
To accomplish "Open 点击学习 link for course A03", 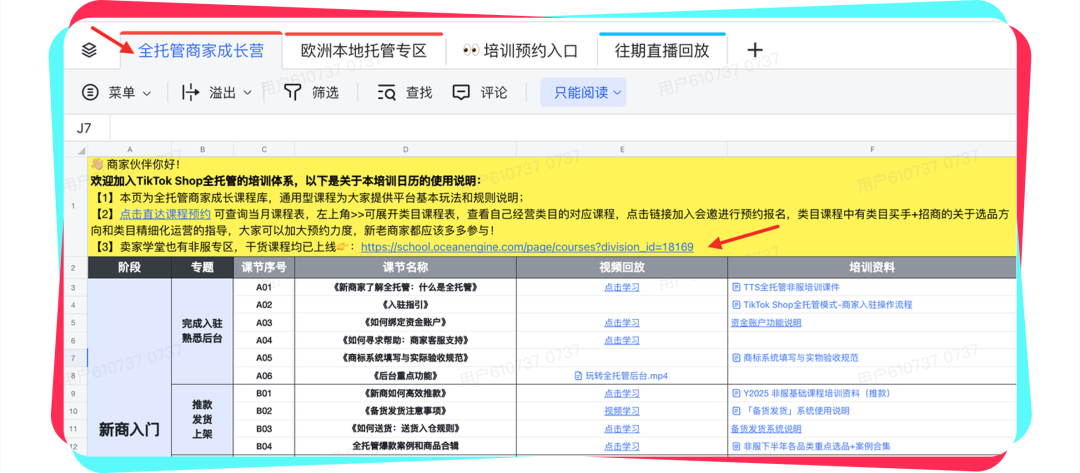I will coord(621,322).
